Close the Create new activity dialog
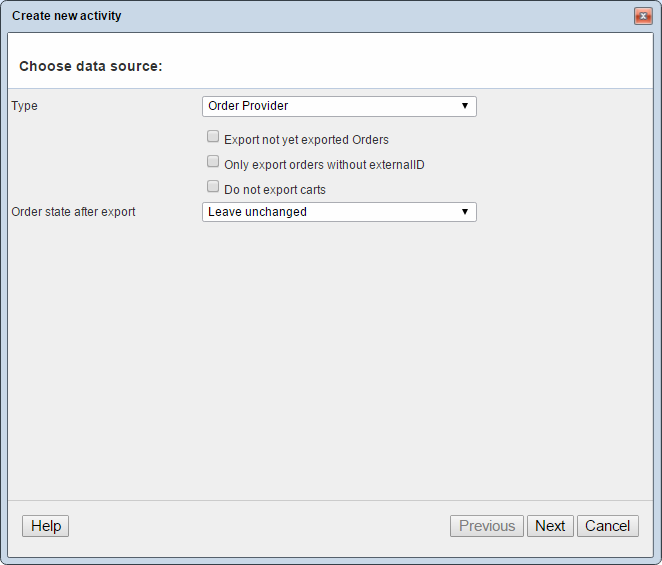 643,16
